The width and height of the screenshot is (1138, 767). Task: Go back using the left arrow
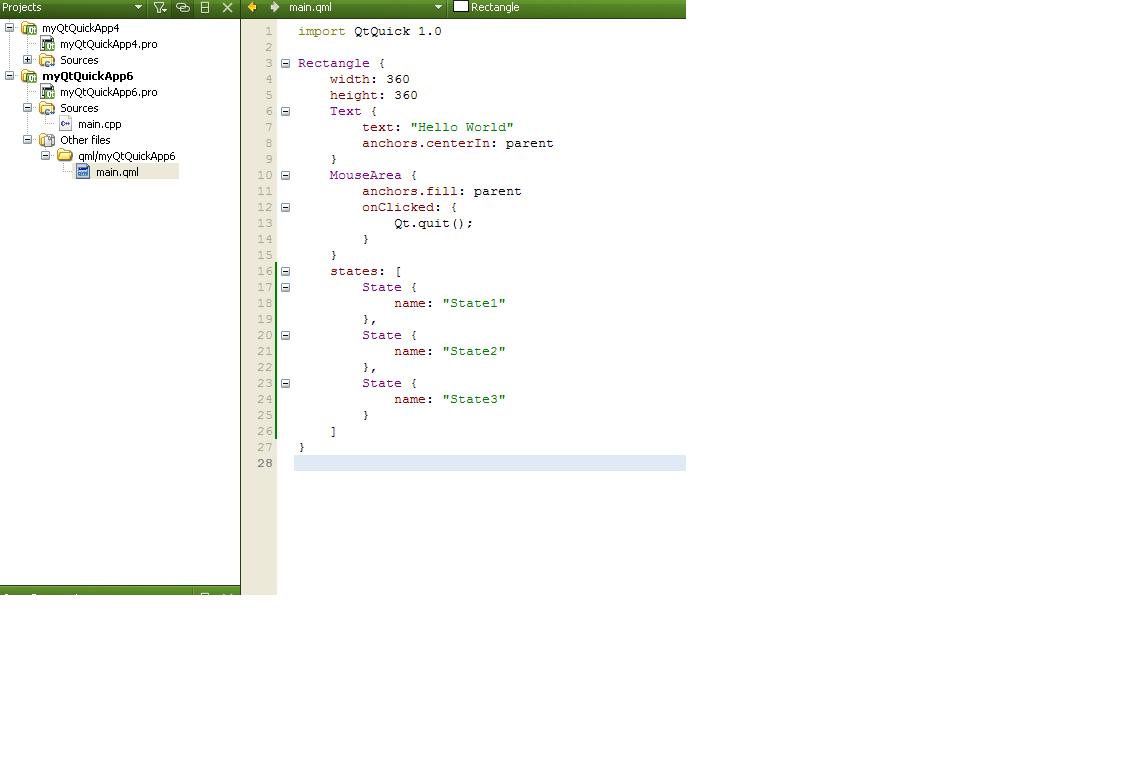tap(252, 7)
